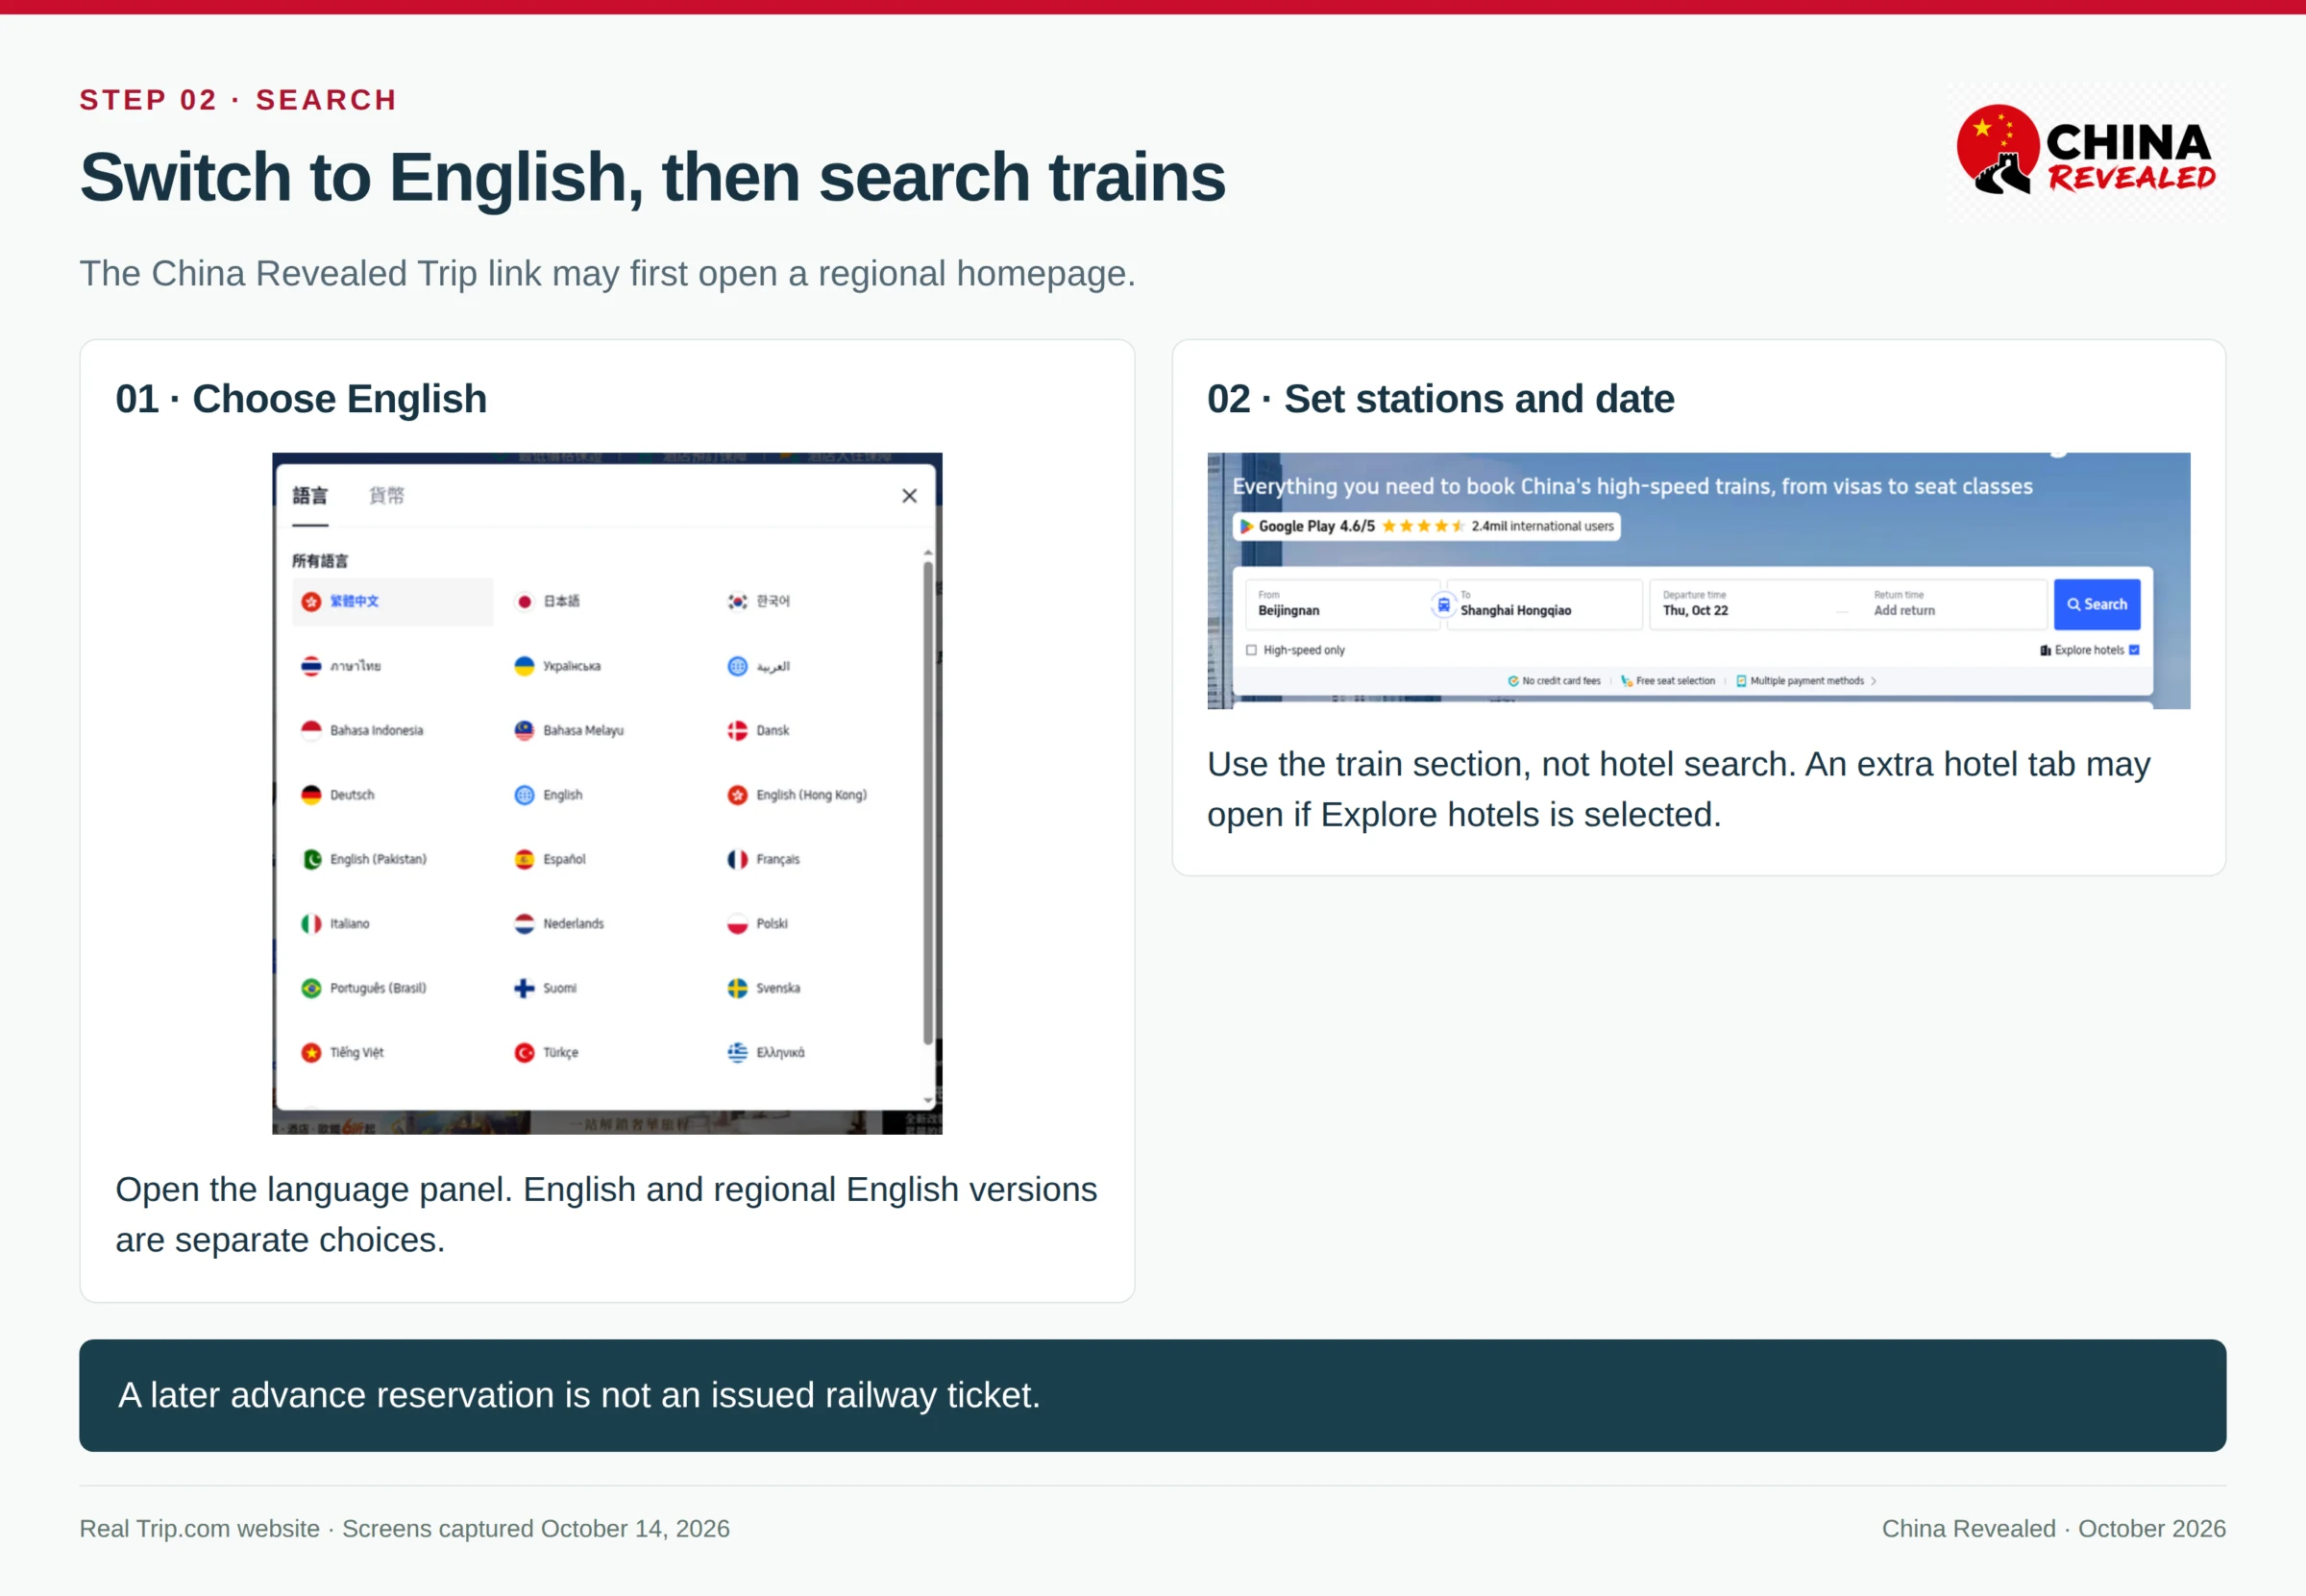Click the heading "02 · Set stations and date"
Viewport: 2306px width, 1596px height.
click(x=1440, y=399)
